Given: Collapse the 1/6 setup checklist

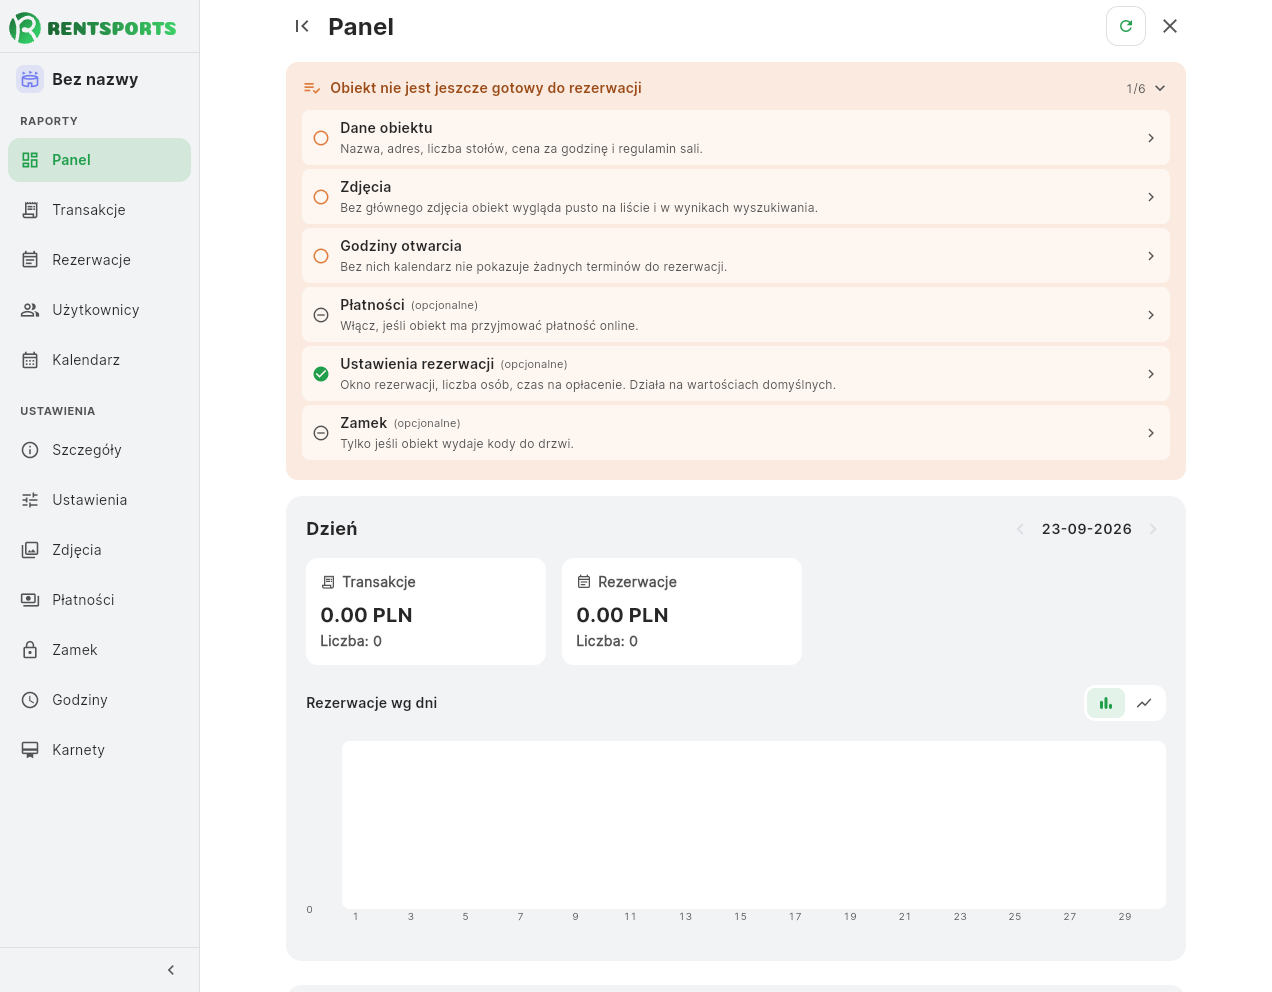Looking at the screenshot, I should pyautogui.click(x=1160, y=88).
